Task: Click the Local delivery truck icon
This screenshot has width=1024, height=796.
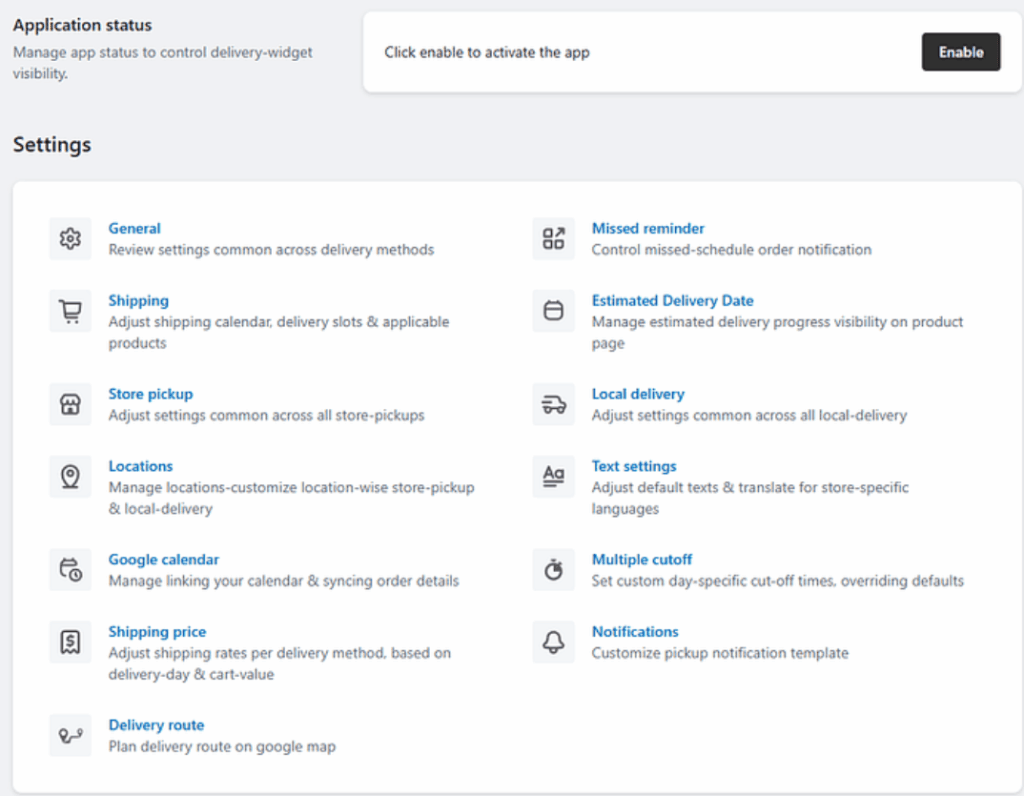Action: point(553,405)
